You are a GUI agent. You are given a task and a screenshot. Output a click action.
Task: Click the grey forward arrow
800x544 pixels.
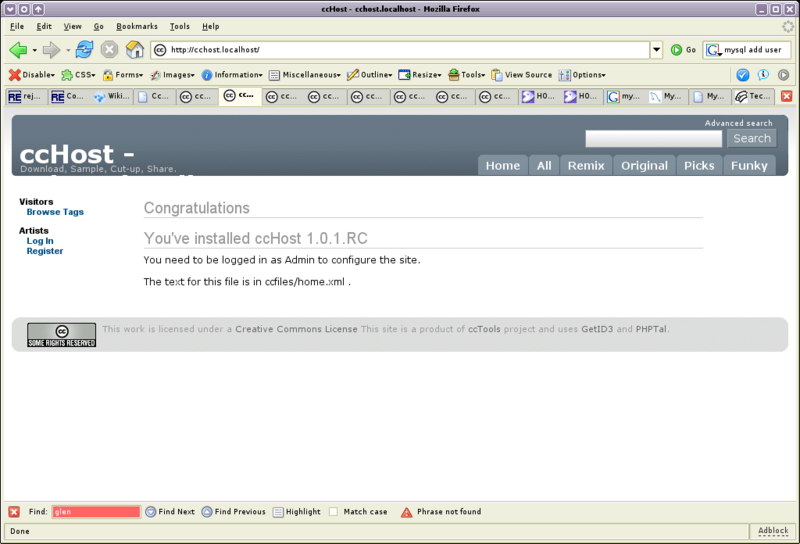click(51, 50)
